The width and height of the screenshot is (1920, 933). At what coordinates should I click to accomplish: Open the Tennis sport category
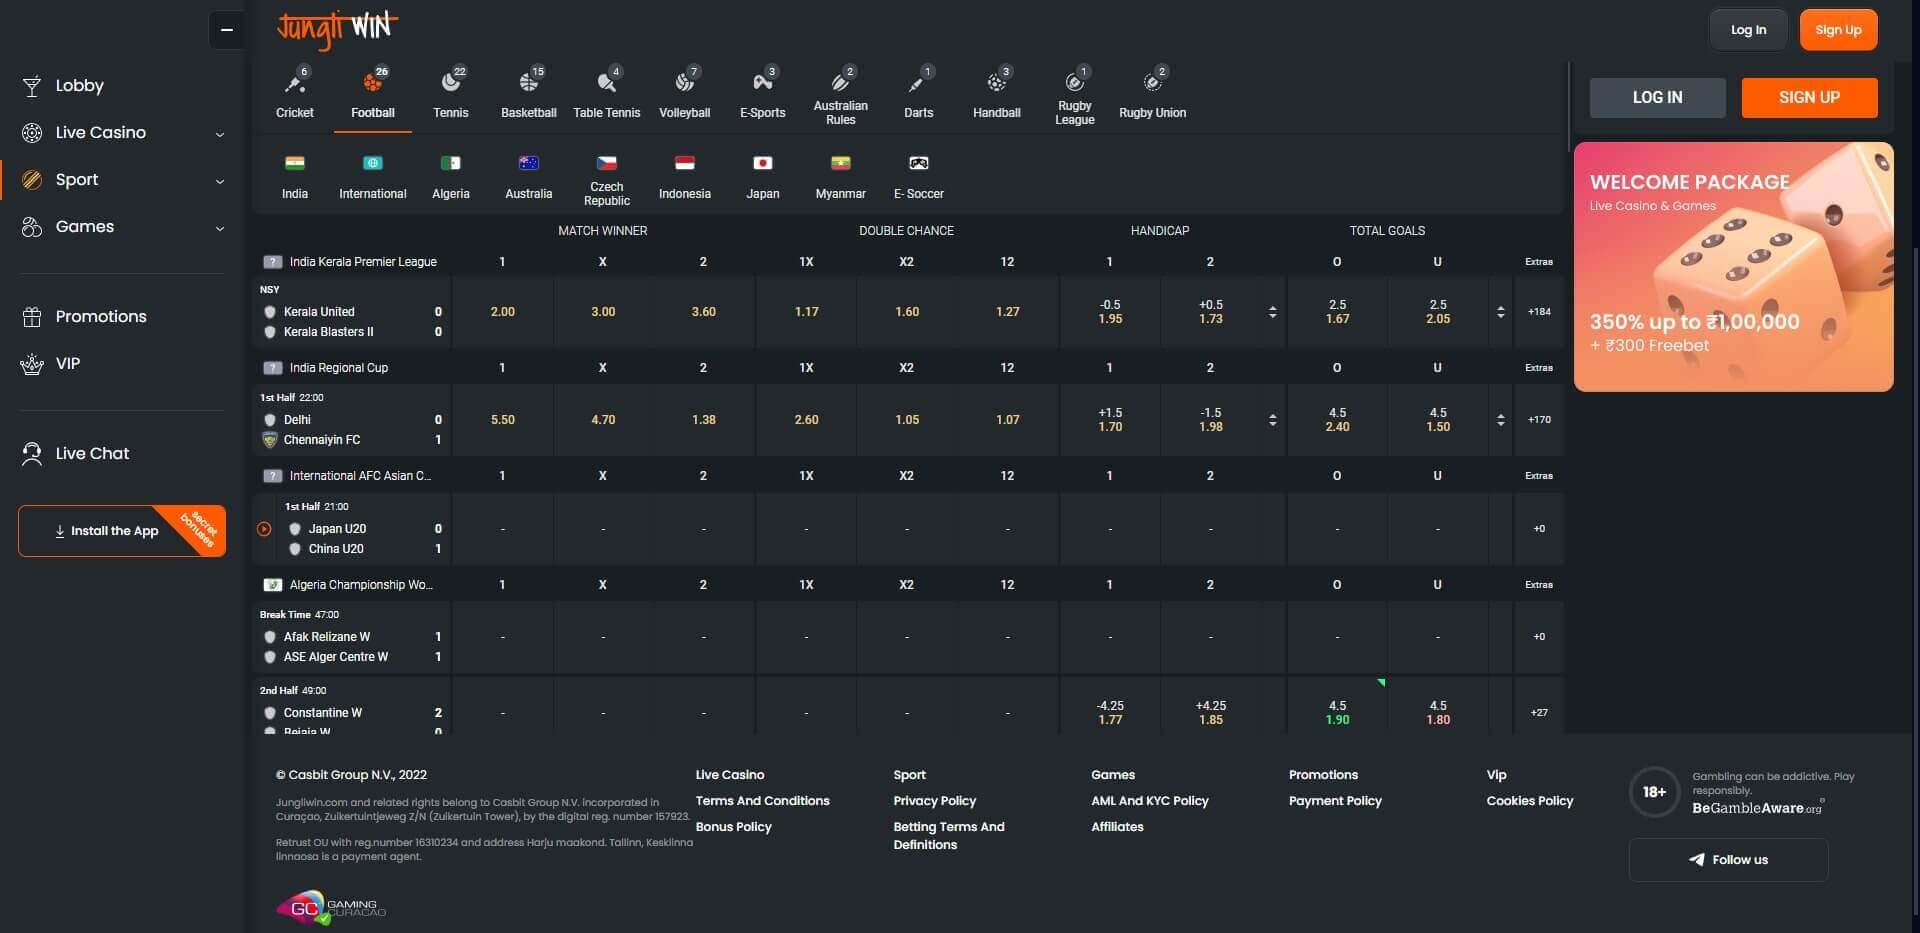point(451,83)
